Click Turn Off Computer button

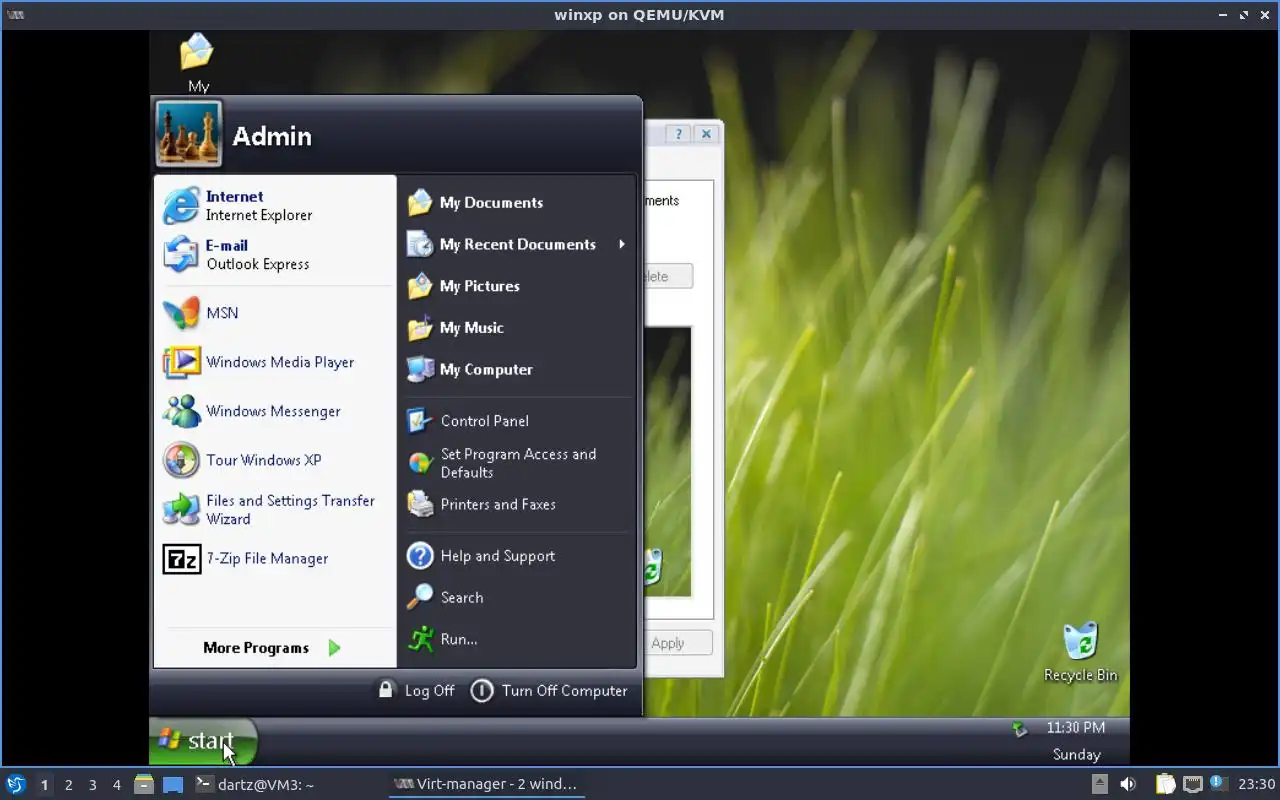[549, 690]
